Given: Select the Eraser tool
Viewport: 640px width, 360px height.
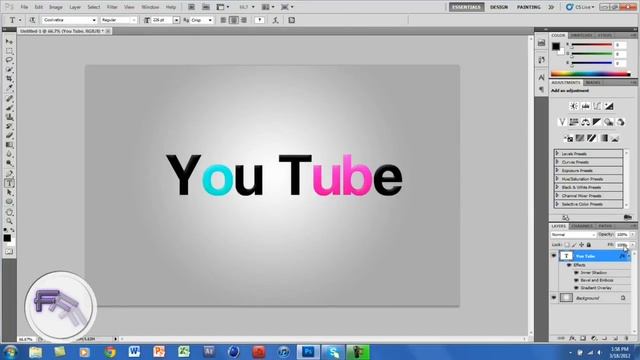Looking at the screenshot, I should pyautogui.click(x=9, y=136).
